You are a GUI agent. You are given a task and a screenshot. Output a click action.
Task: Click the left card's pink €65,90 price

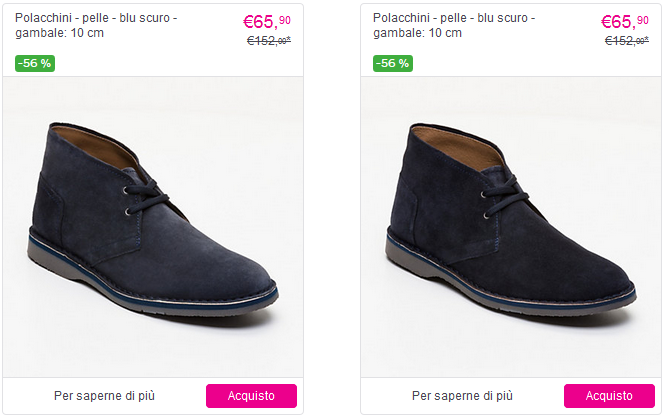pyautogui.click(x=267, y=22)
